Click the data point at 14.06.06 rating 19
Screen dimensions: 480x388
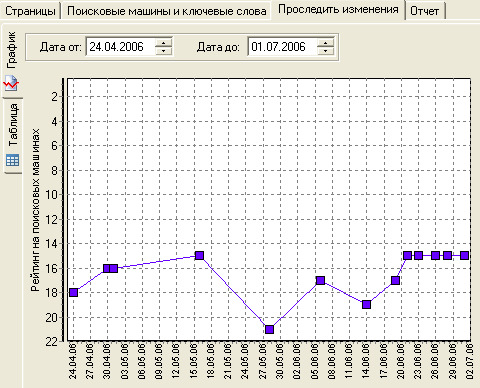point(366,304)
